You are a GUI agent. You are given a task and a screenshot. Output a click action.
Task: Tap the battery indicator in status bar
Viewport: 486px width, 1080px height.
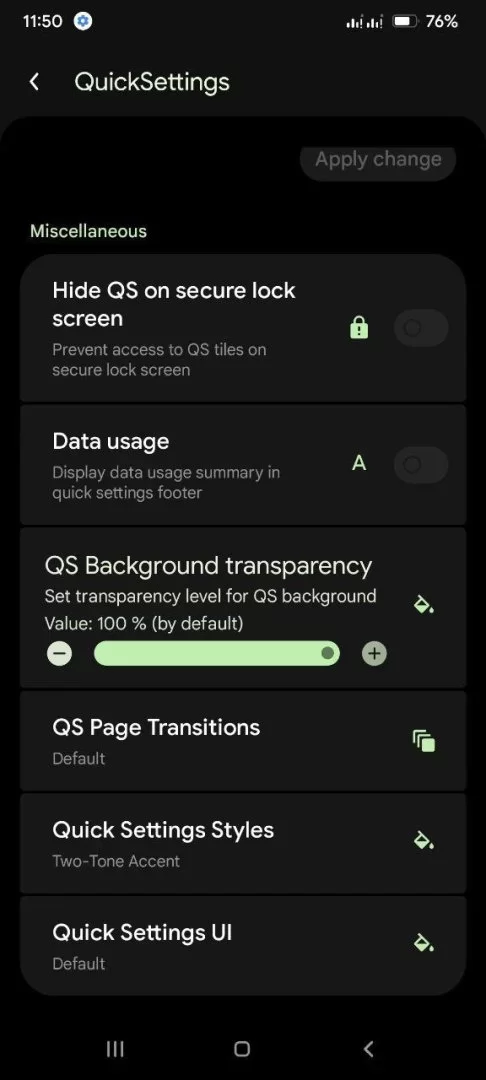click(425, 21)
